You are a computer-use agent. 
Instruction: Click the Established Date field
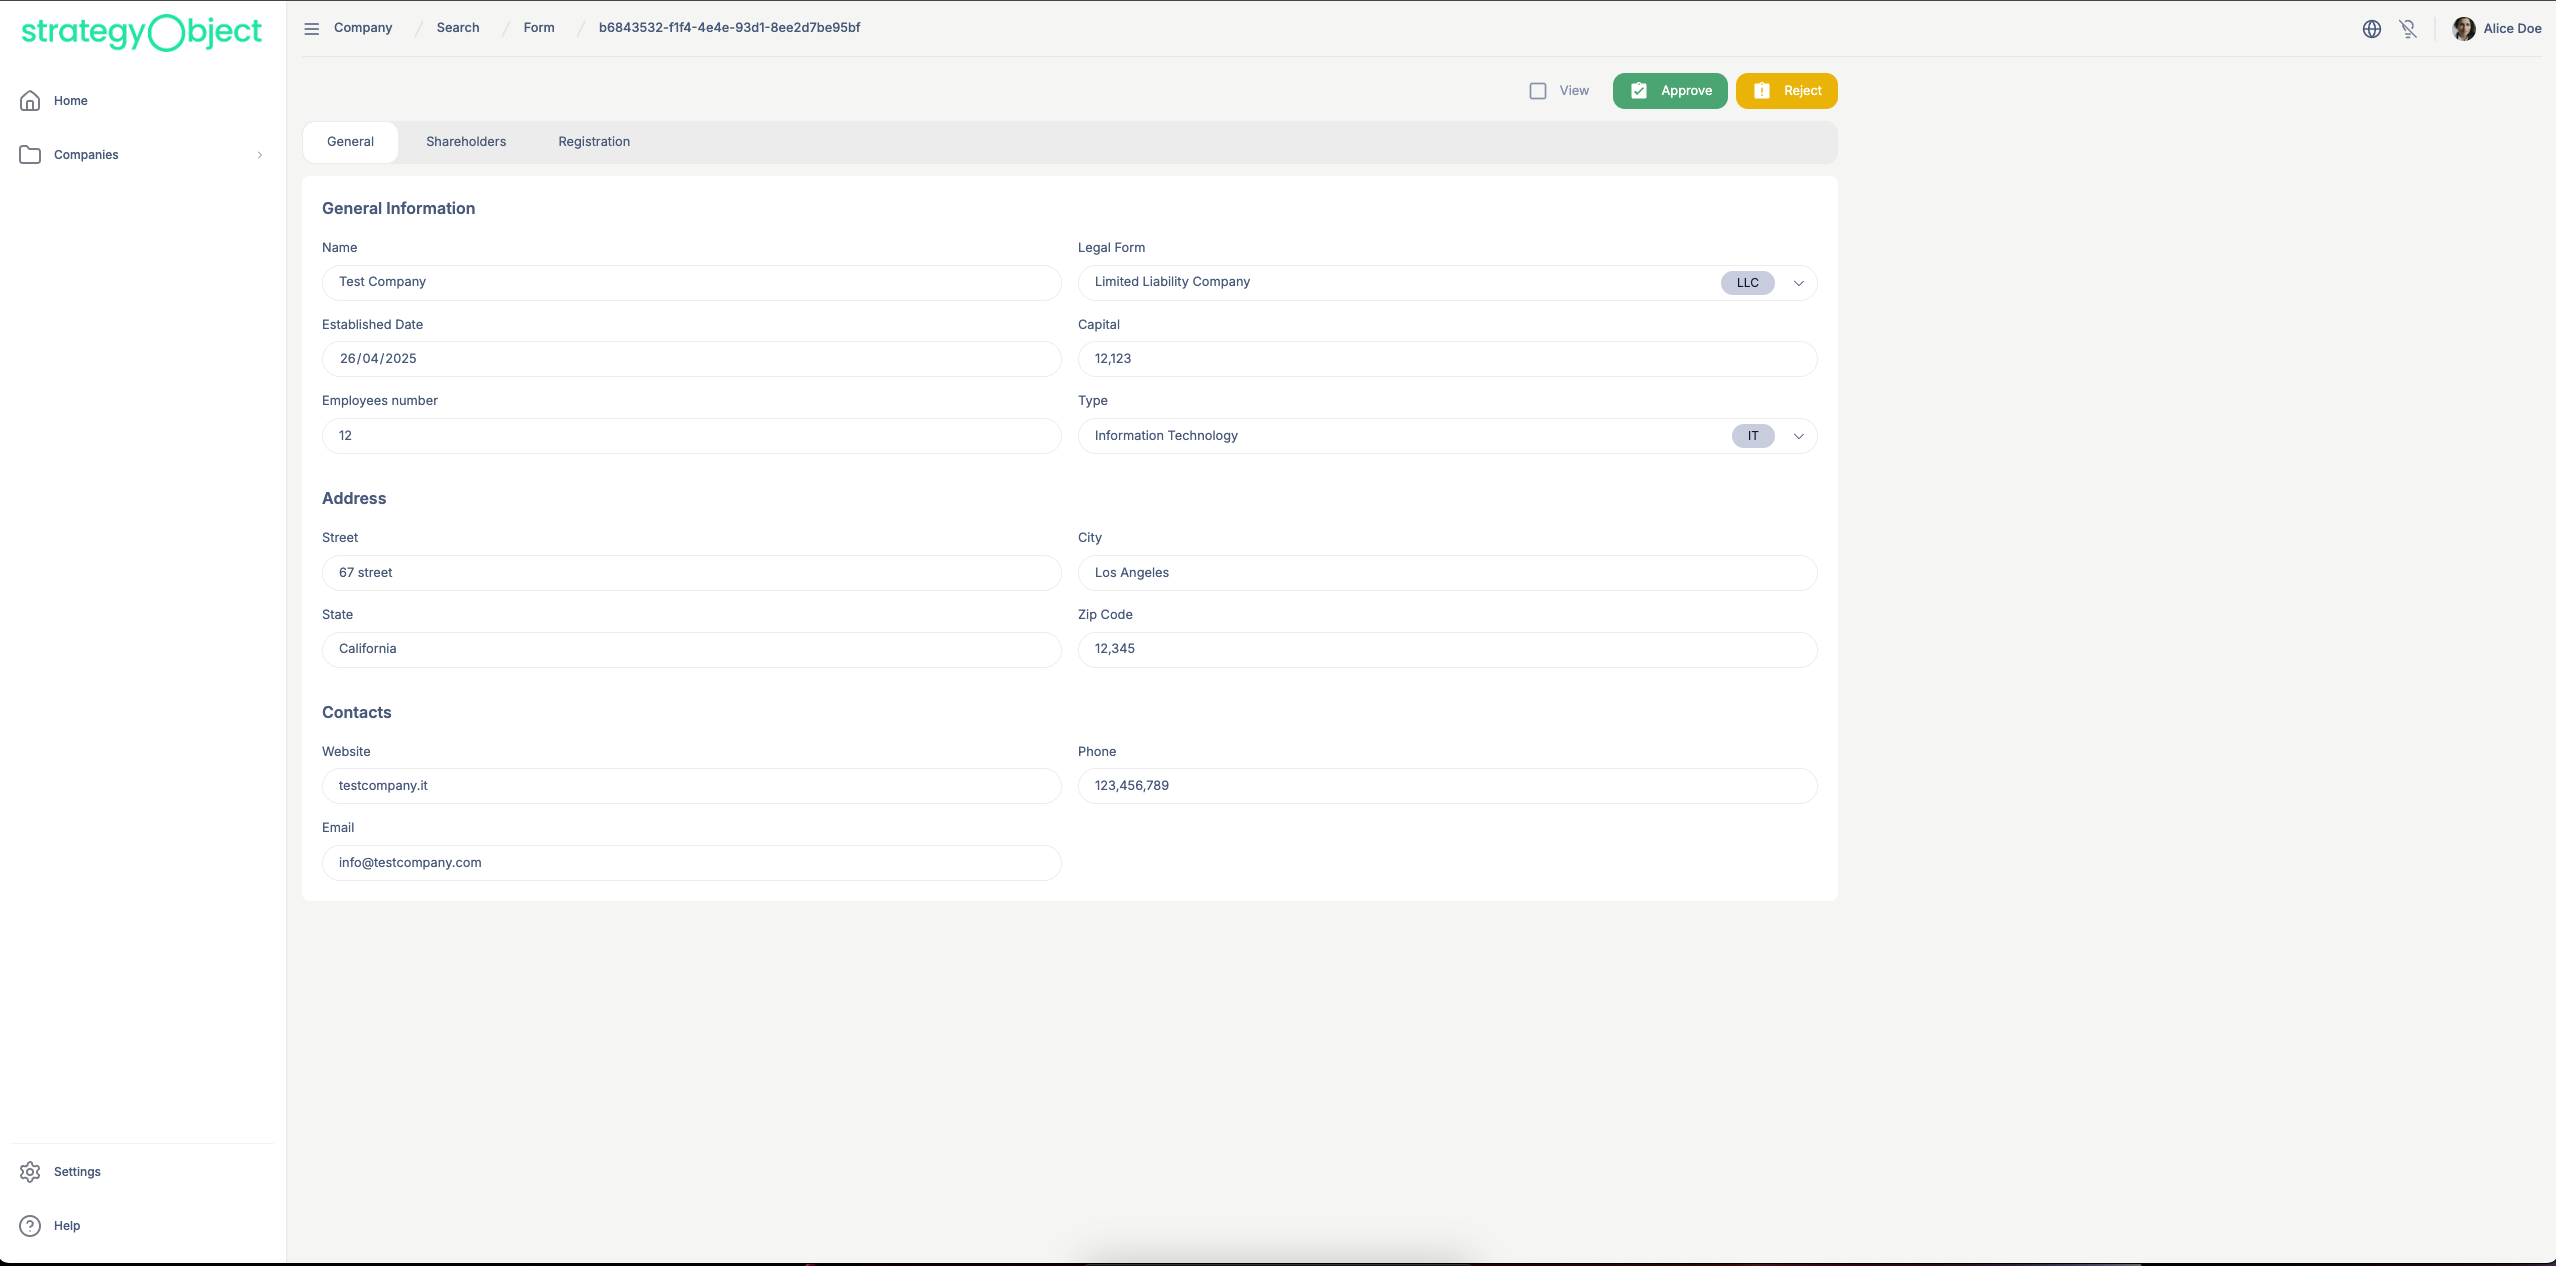(690, 359)
